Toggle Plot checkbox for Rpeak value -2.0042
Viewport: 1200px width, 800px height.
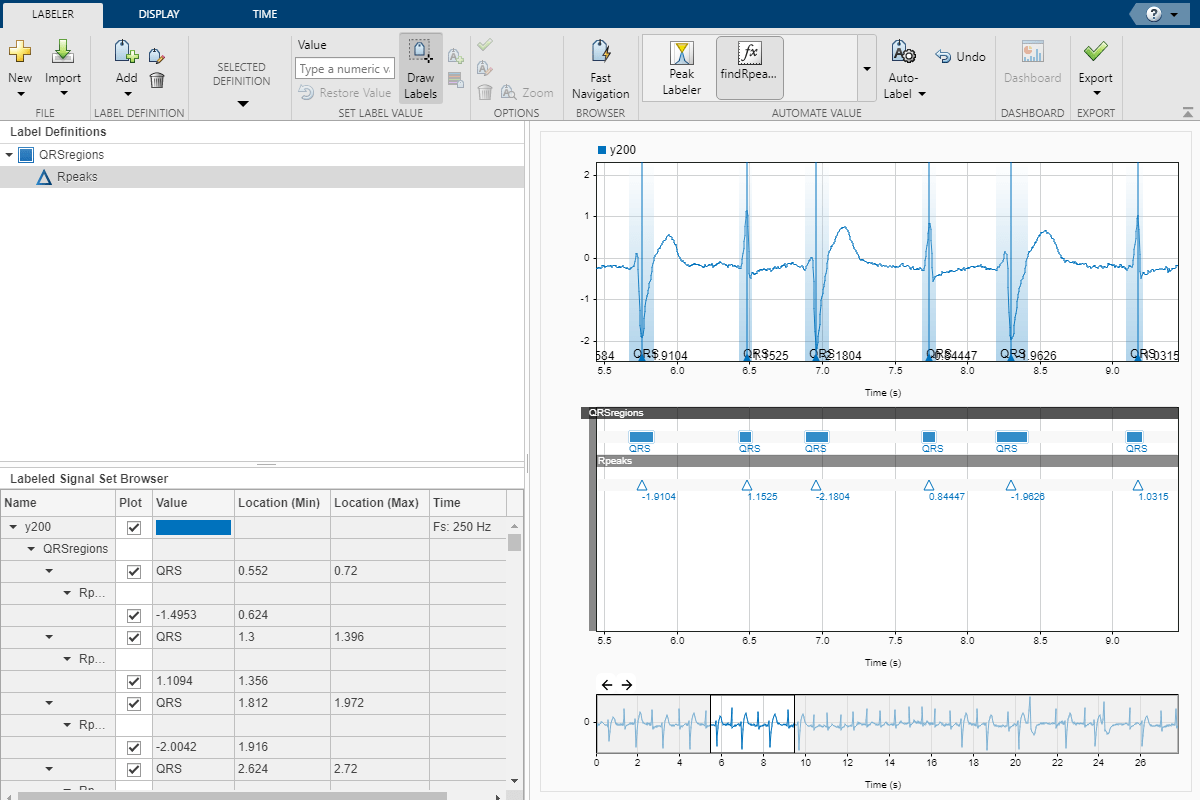pyautogui.click(x=134, y=748)
